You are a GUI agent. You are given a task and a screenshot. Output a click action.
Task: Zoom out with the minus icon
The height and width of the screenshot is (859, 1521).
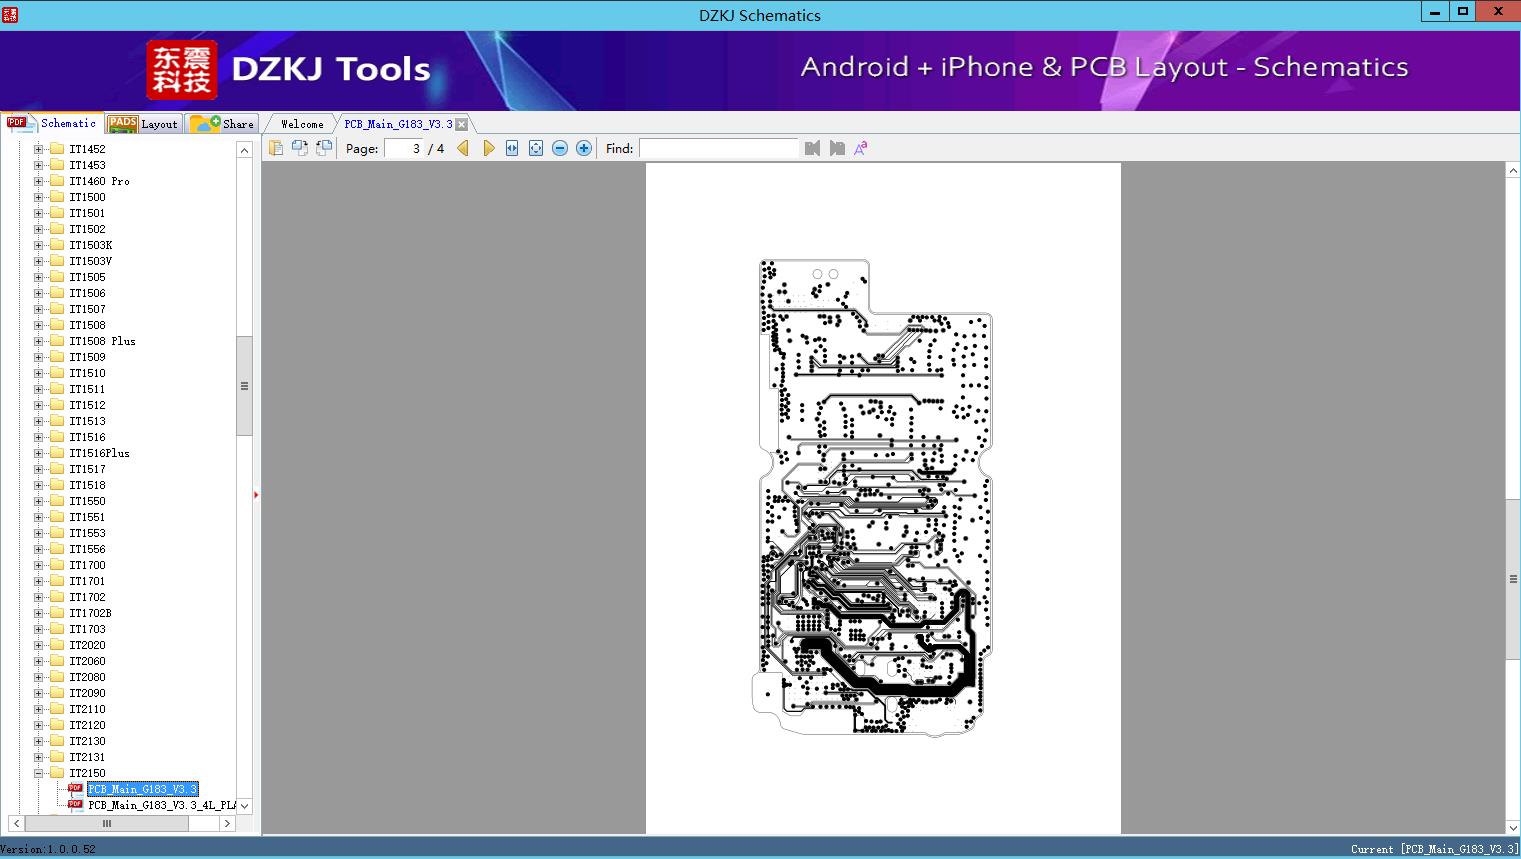(x=560, y=148)
